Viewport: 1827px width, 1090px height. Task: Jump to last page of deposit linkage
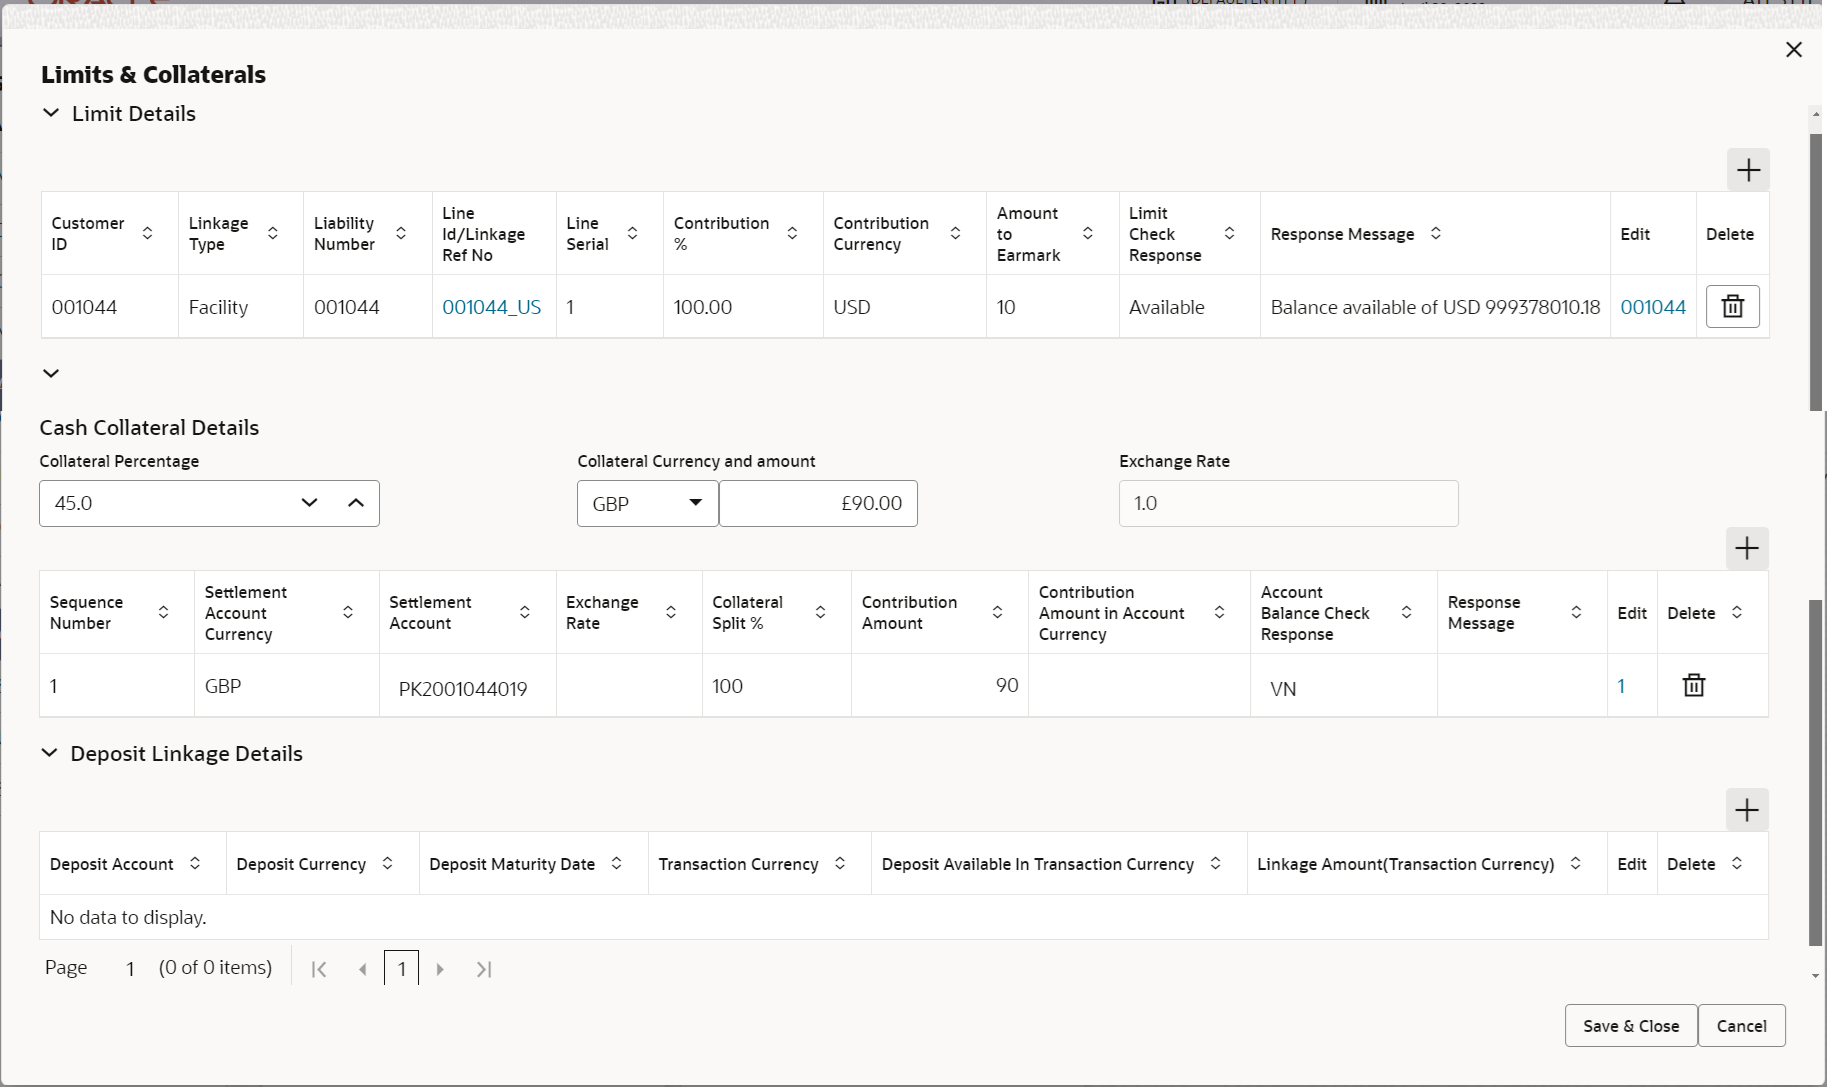pos(484,969)
